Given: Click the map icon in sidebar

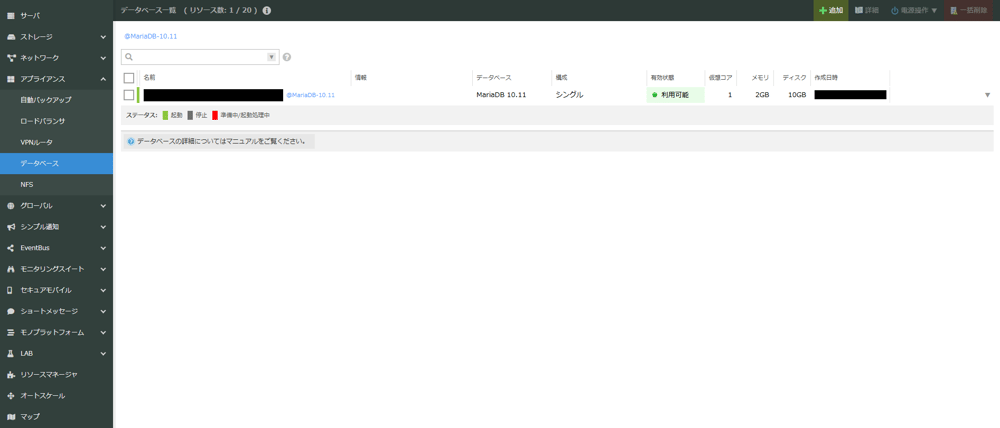Looking at the screenshot, I should [x=11, y=417].
